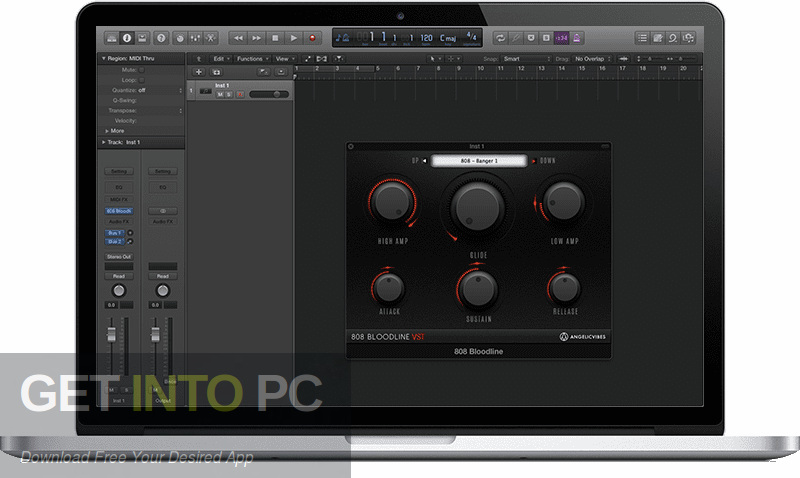Screen dimensions: 800x478
Task: Open the Transpose popup arrows
Action: tap(181, 111)
